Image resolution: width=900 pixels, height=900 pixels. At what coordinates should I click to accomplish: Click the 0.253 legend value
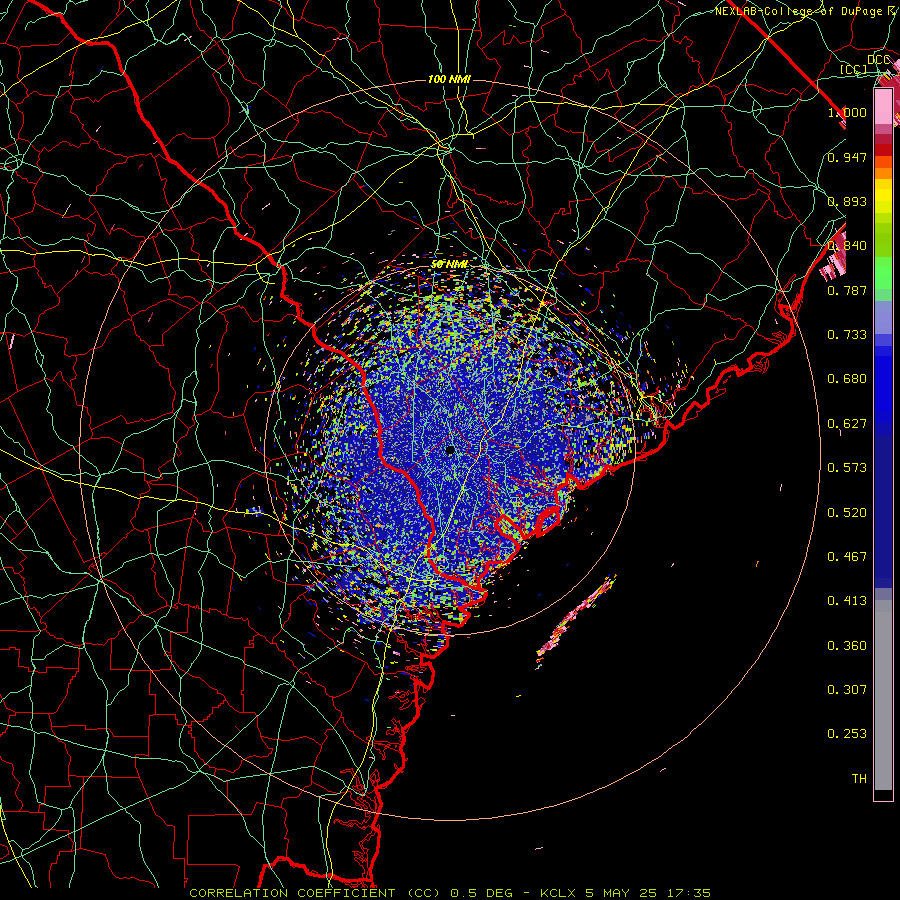847,734
